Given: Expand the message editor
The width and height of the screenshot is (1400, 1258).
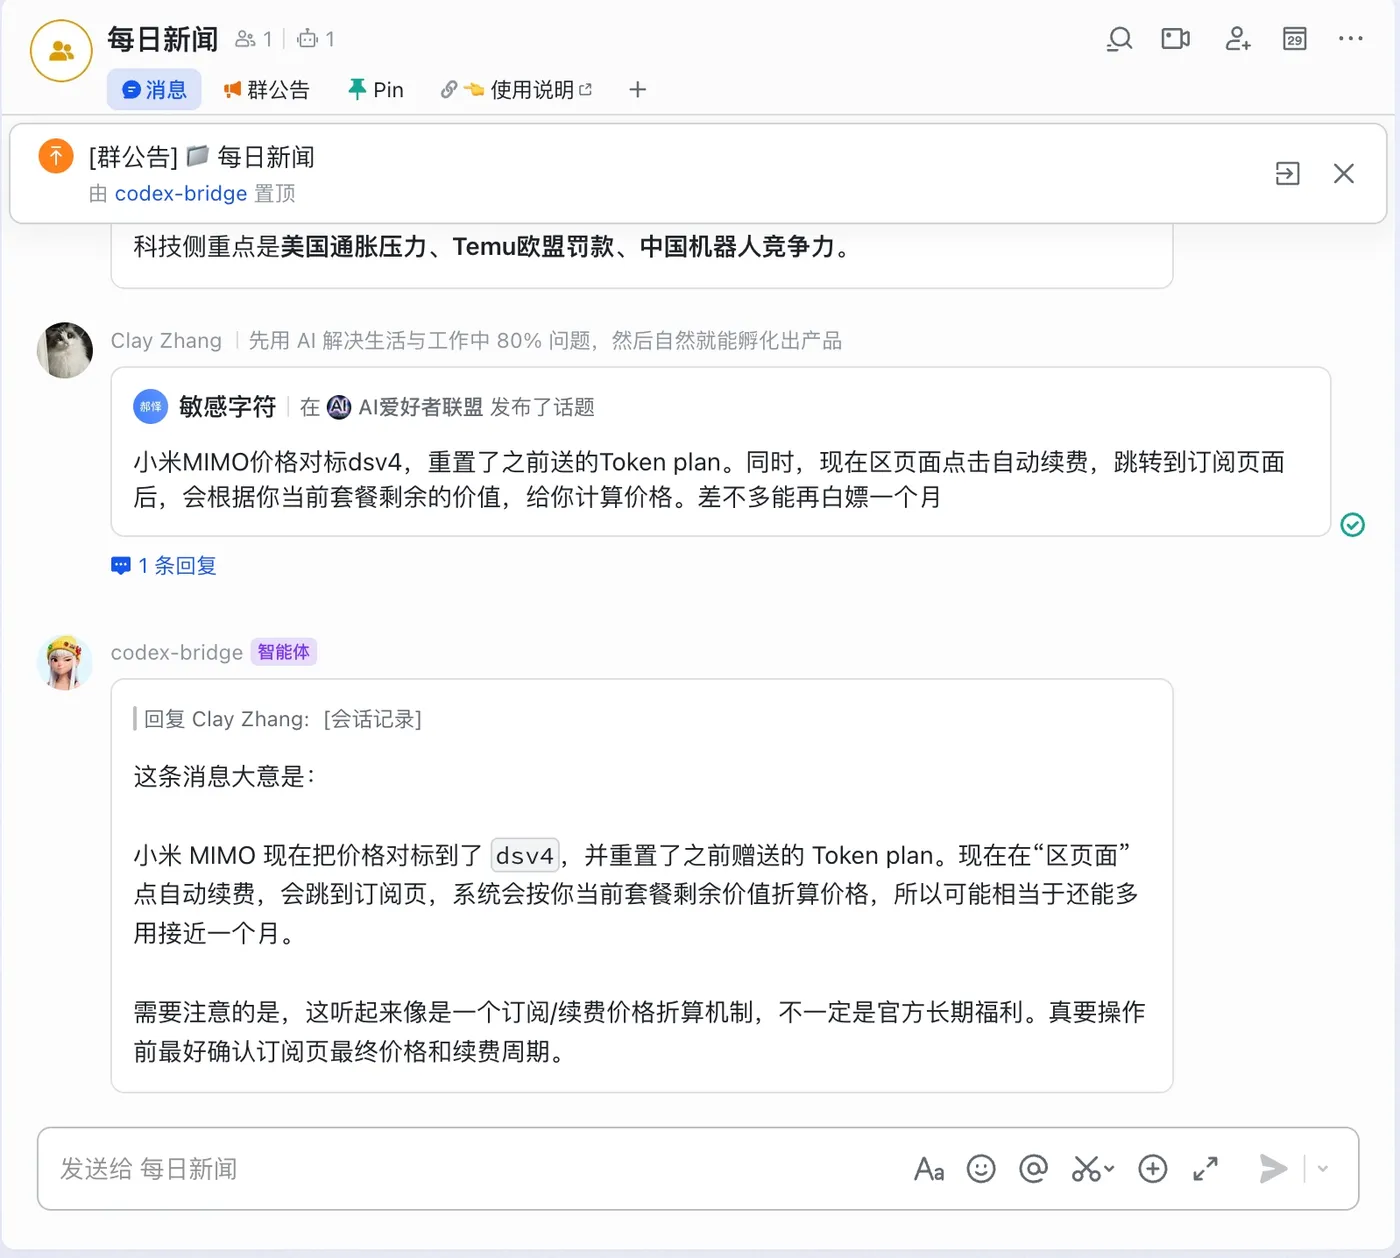Looking at the screenshot, I should pyautogui.click(x=1205, y=1169).
